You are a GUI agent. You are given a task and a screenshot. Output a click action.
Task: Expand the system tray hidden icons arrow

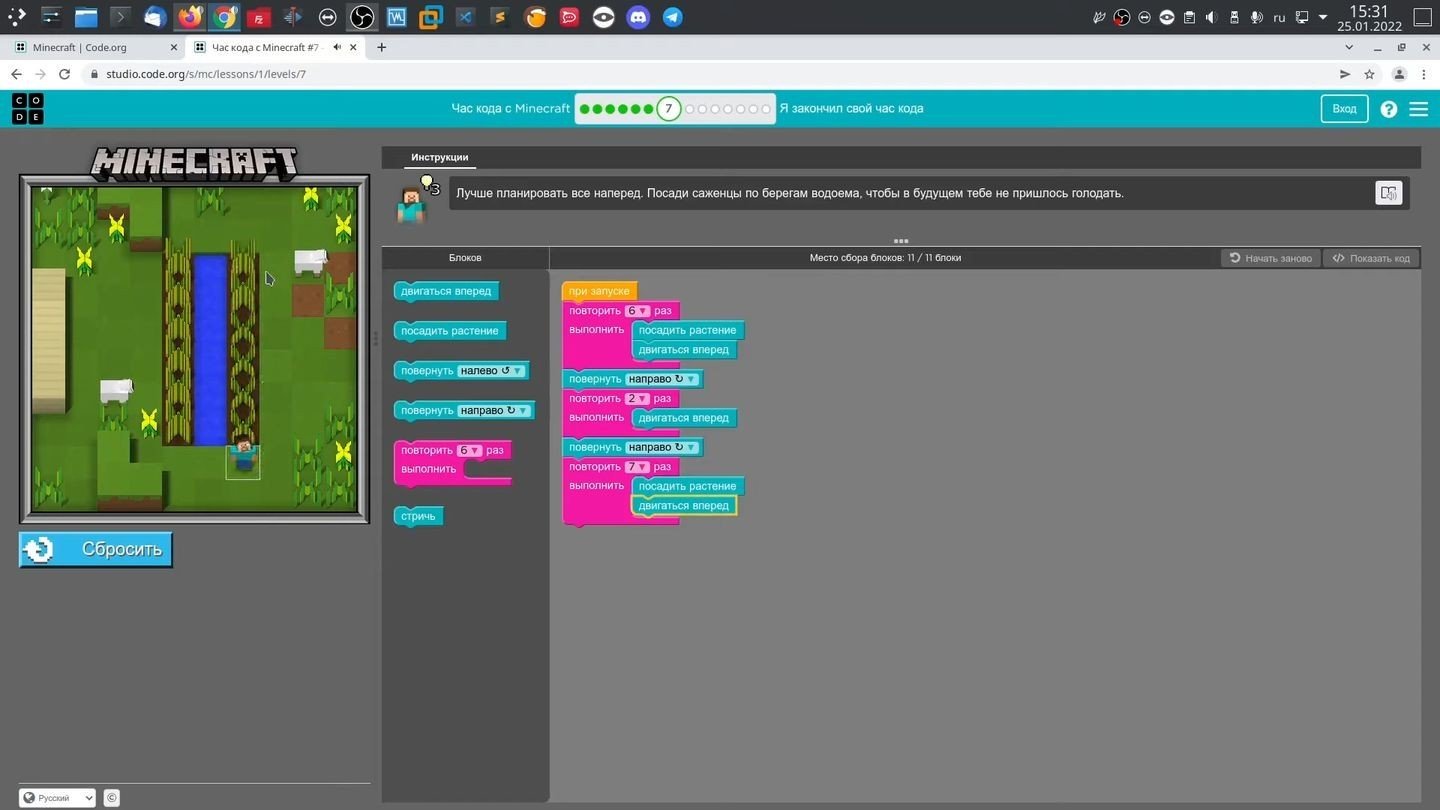click(x=1323, y=17)
